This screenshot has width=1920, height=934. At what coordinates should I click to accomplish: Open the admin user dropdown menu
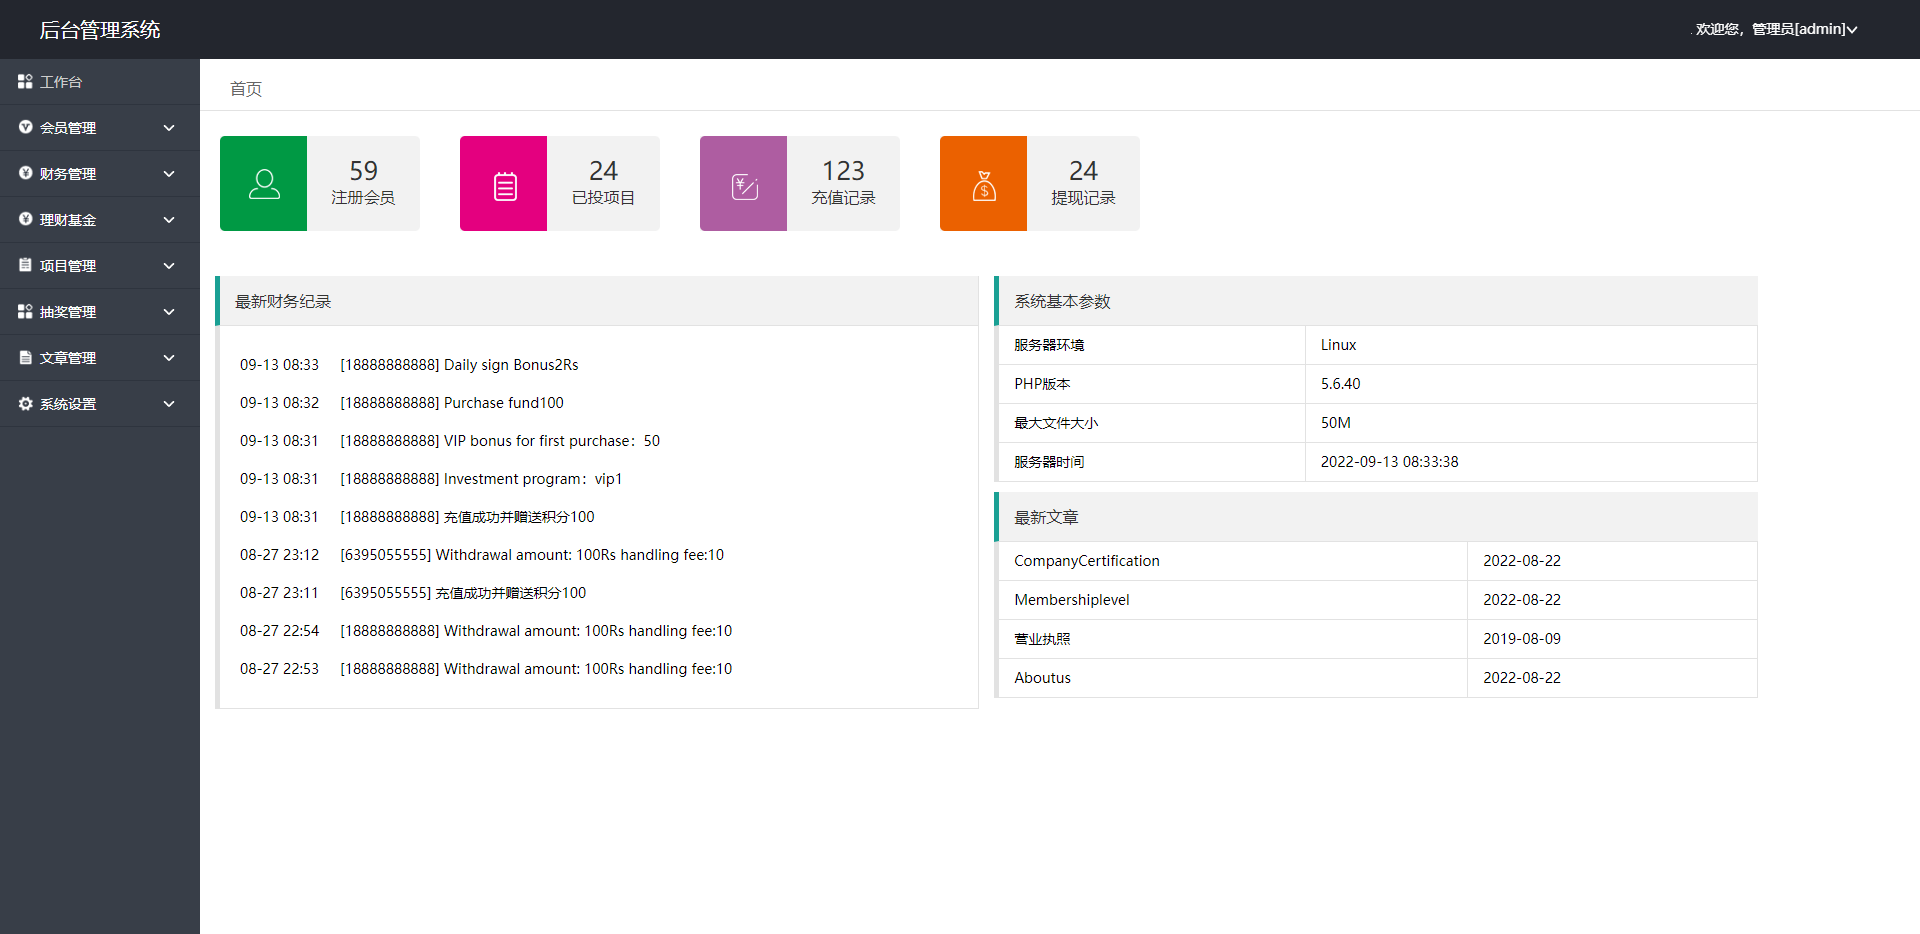click(x=1776, y=29)
